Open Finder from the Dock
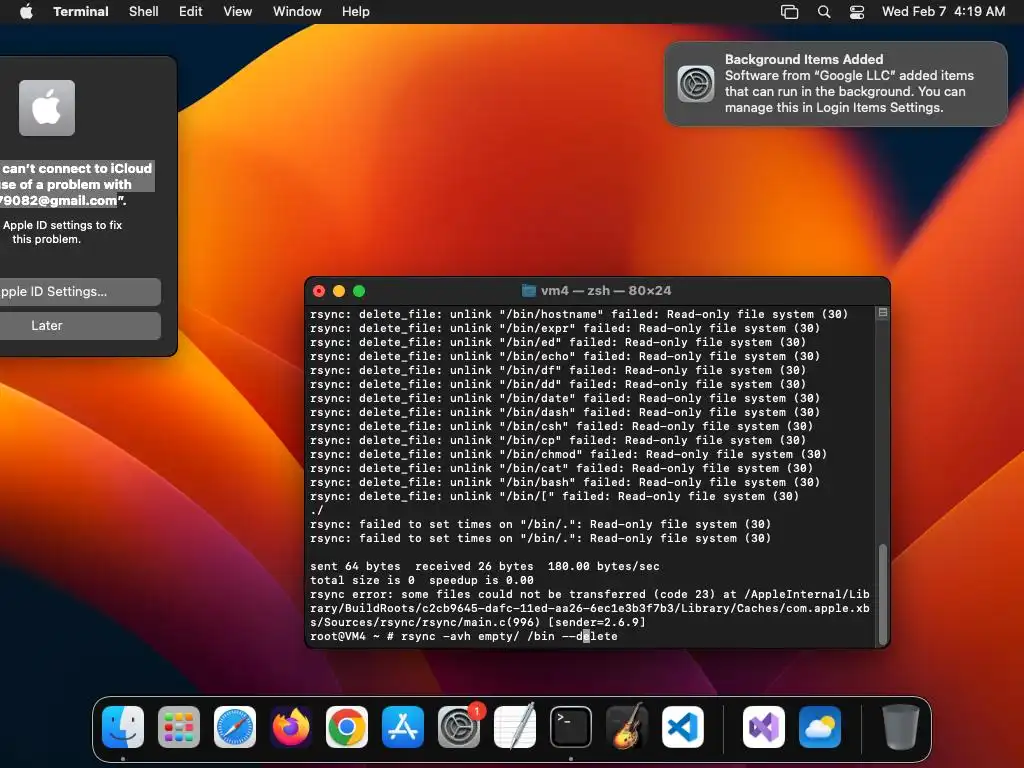The height and width of the screenshot is (768, 1024). 123,727
